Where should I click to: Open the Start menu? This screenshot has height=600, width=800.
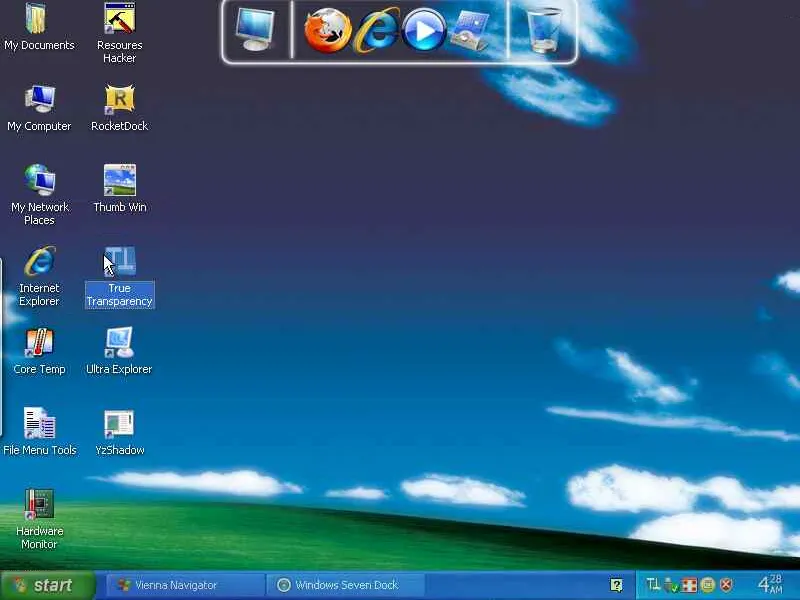tap(48, 585)
